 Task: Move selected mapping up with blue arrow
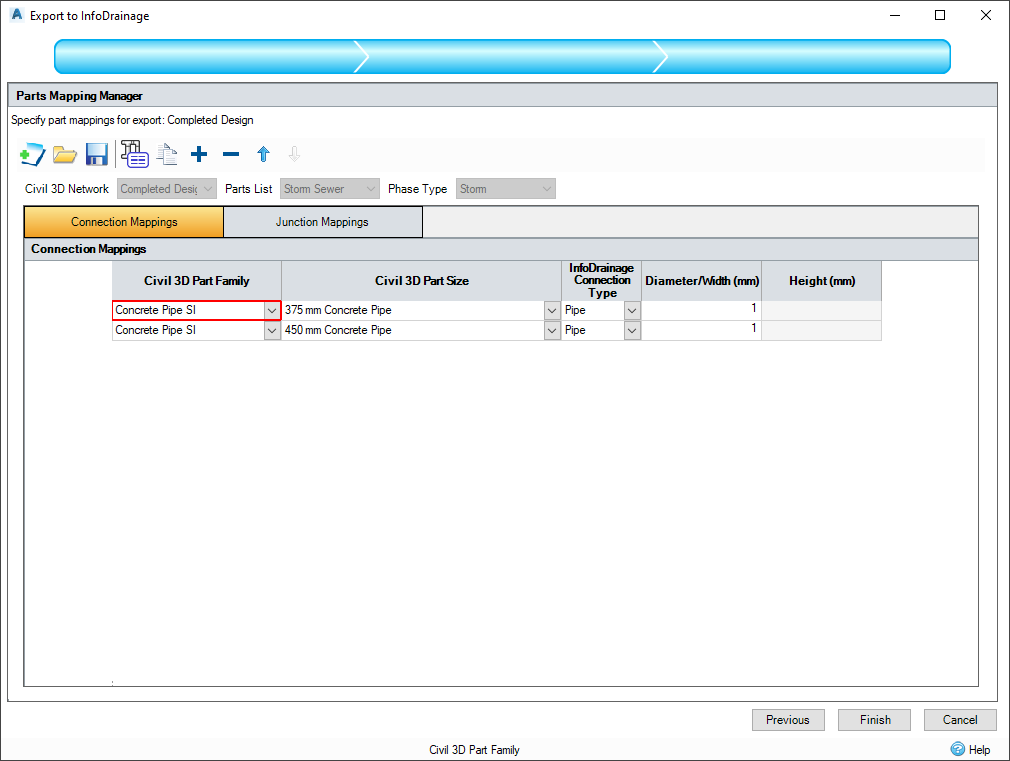point(263,154)
